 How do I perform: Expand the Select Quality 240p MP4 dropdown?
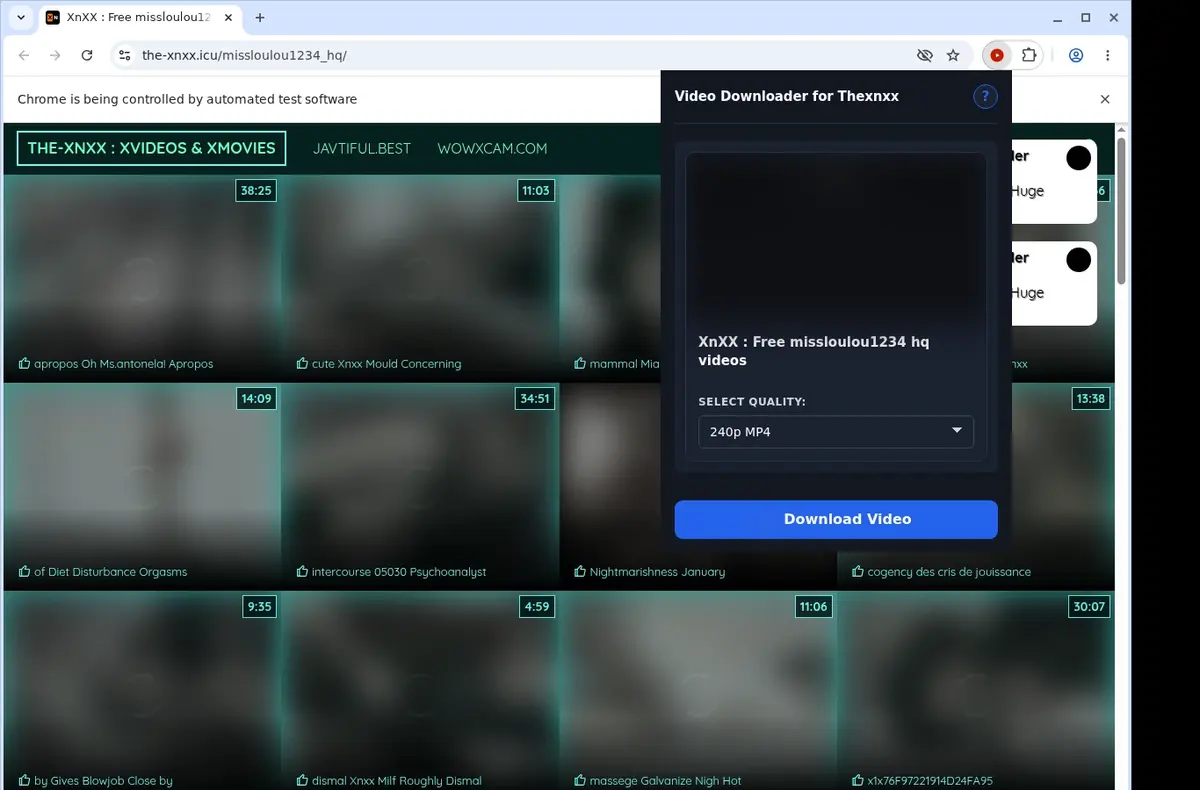click(x=836, y=432)
